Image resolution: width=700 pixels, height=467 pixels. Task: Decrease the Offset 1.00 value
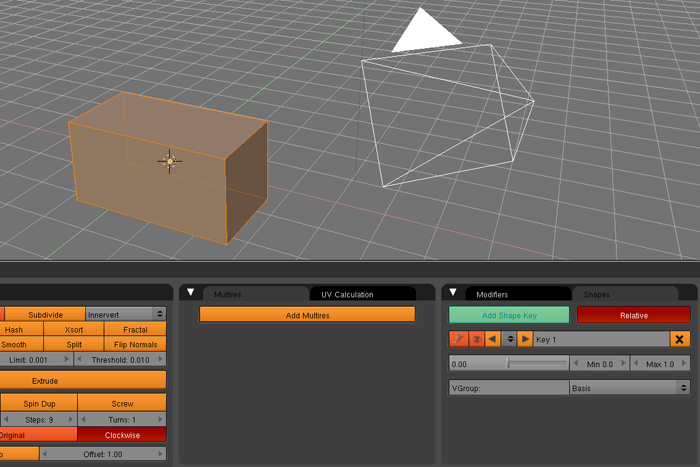point(44,454)
